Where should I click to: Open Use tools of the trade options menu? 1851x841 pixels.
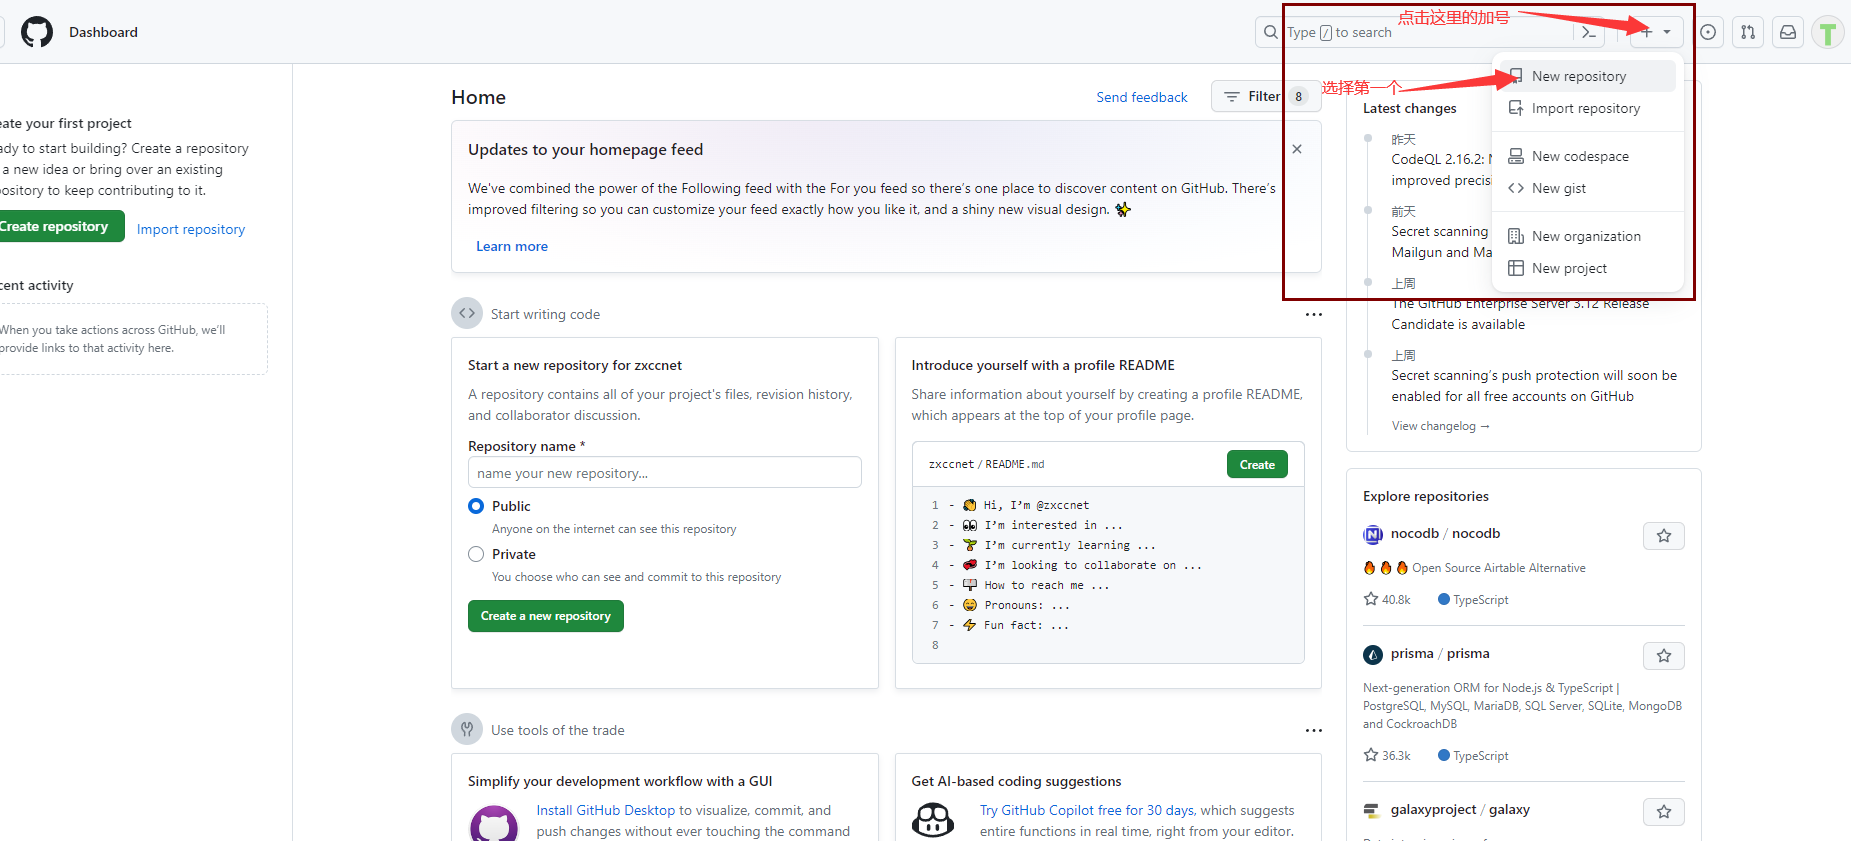[x=1314, y=730]
